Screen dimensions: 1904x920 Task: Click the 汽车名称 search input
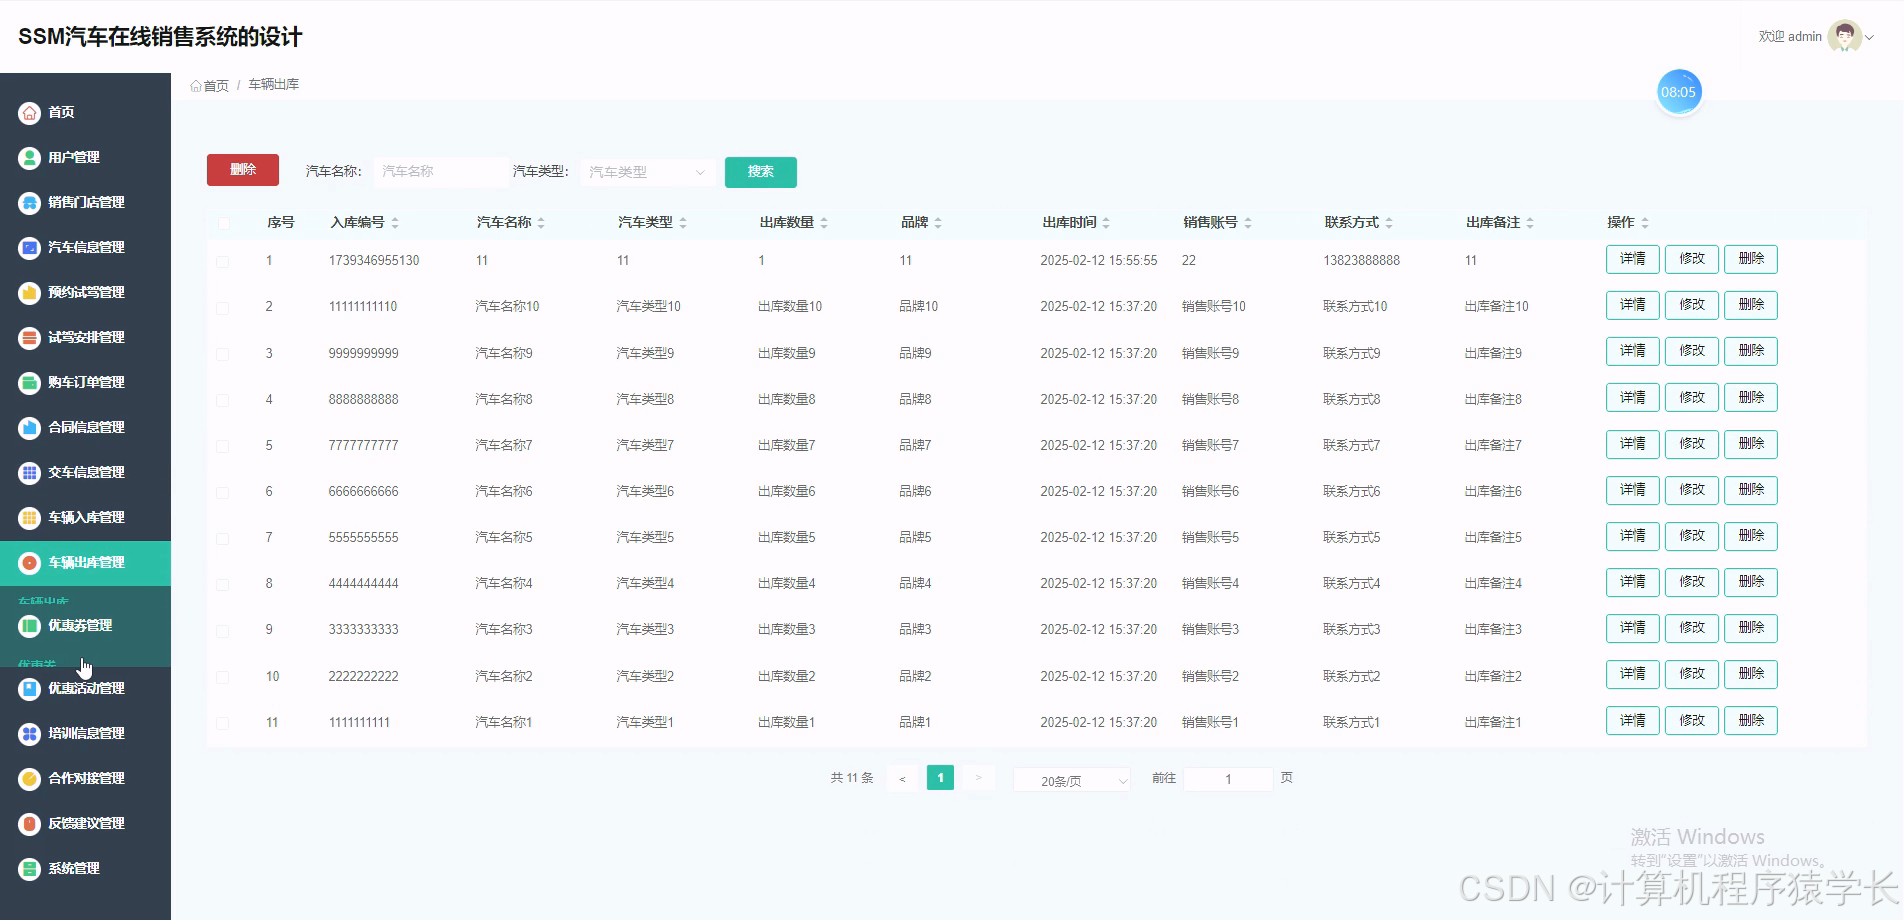click(441, 172)
